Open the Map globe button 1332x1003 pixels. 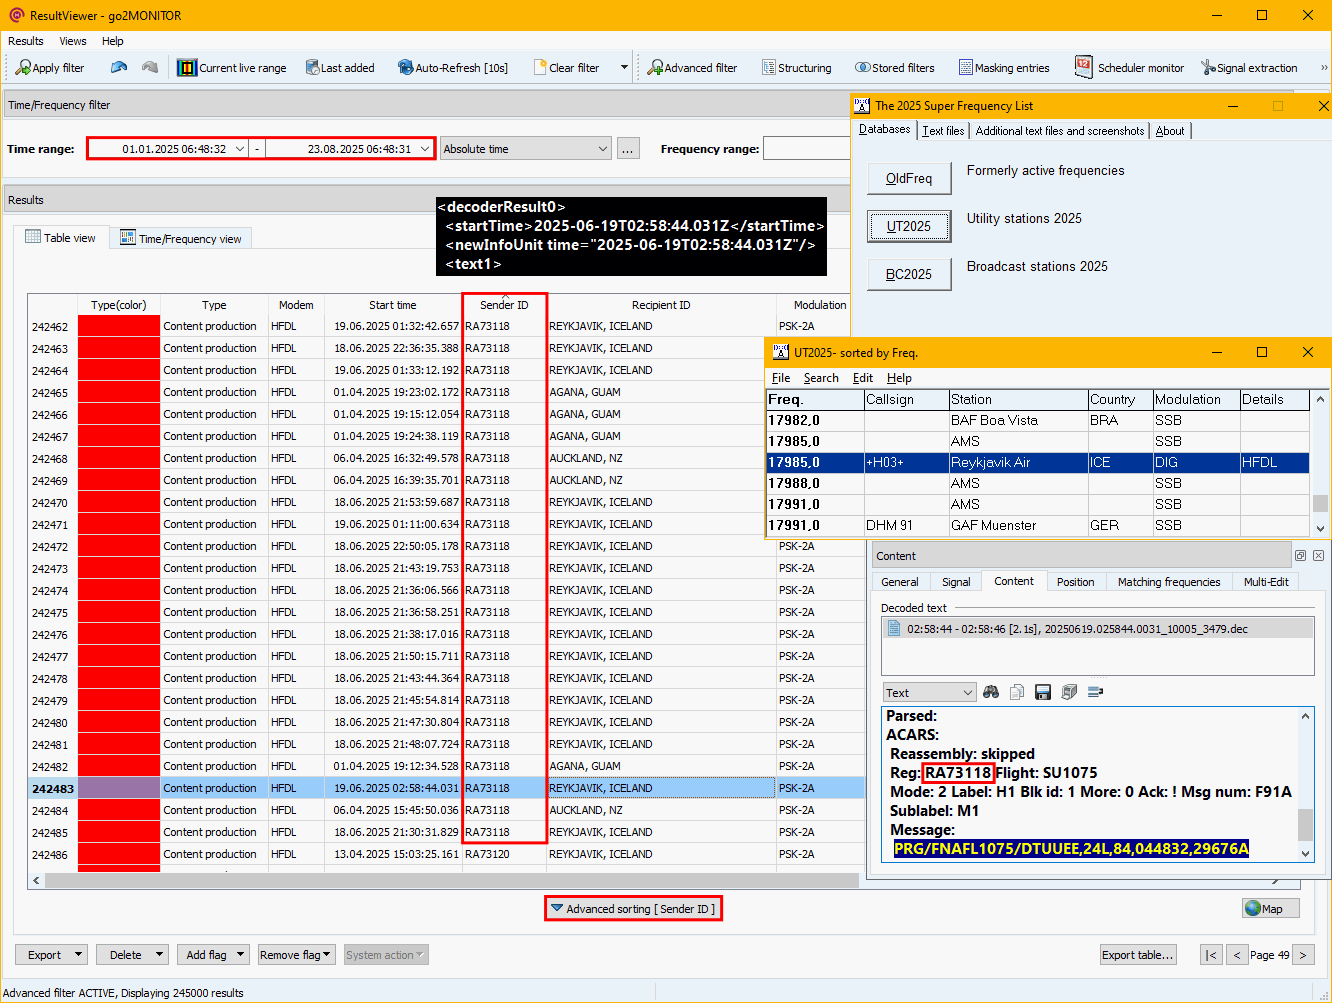click(1271, 908)
